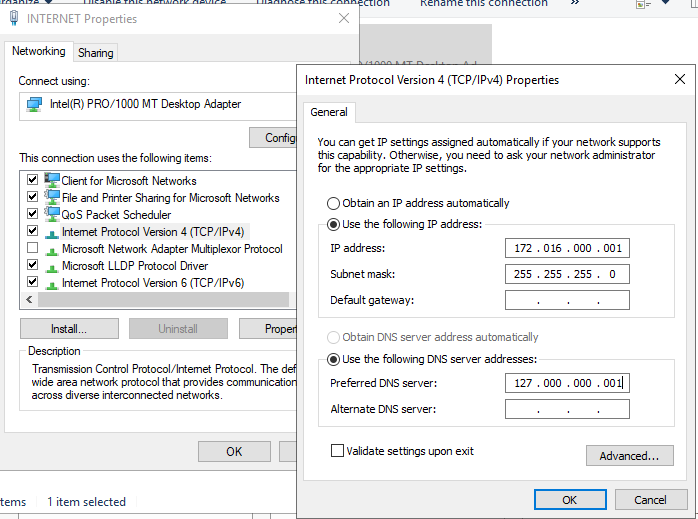Screen dimensions: 698x519
Task: Click the Preferred DNS server field
Action: click(567, 383)
